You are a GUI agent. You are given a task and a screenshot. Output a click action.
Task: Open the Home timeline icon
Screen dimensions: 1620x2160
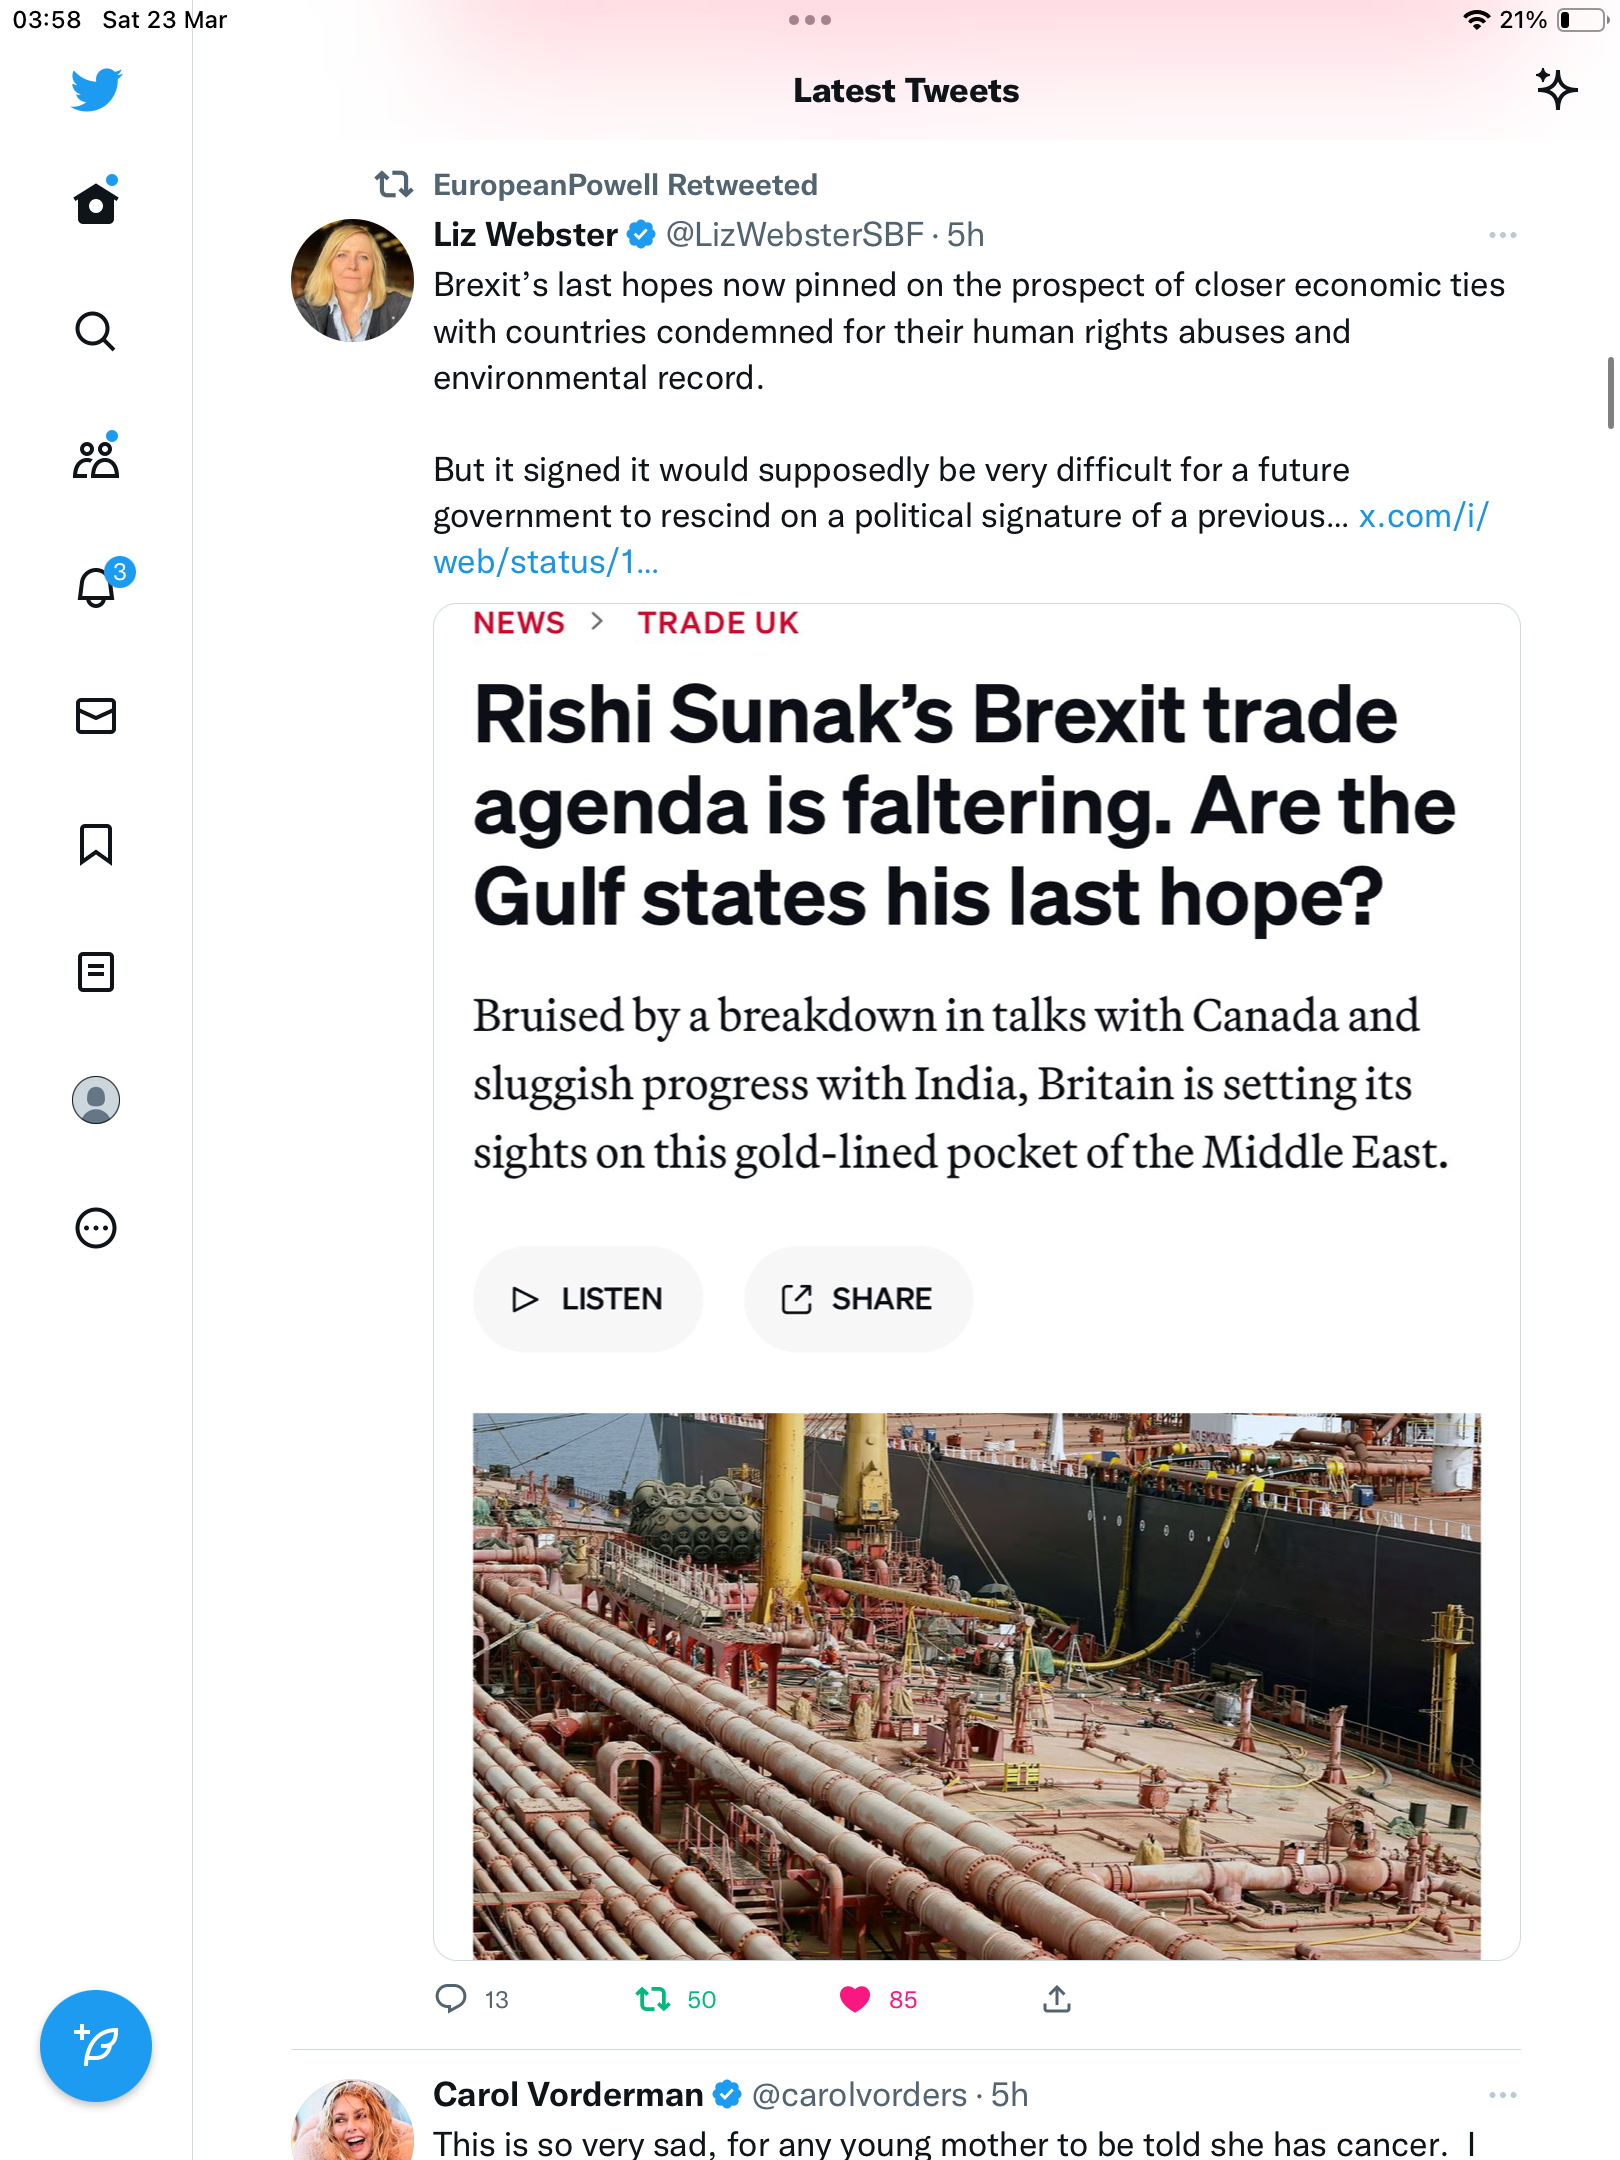pyautogui.click(x=96, y=203)
